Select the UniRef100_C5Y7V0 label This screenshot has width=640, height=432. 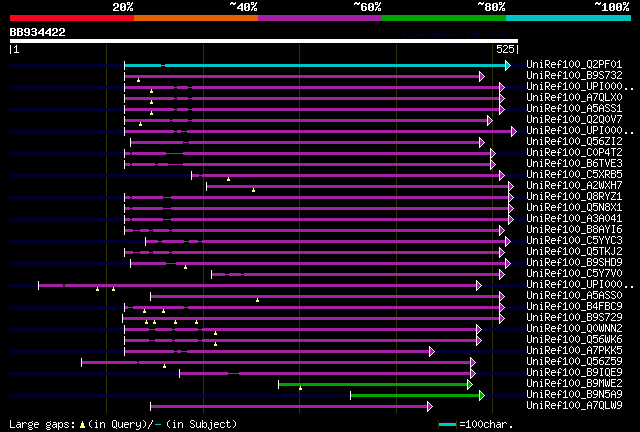[x=574, y=274]
